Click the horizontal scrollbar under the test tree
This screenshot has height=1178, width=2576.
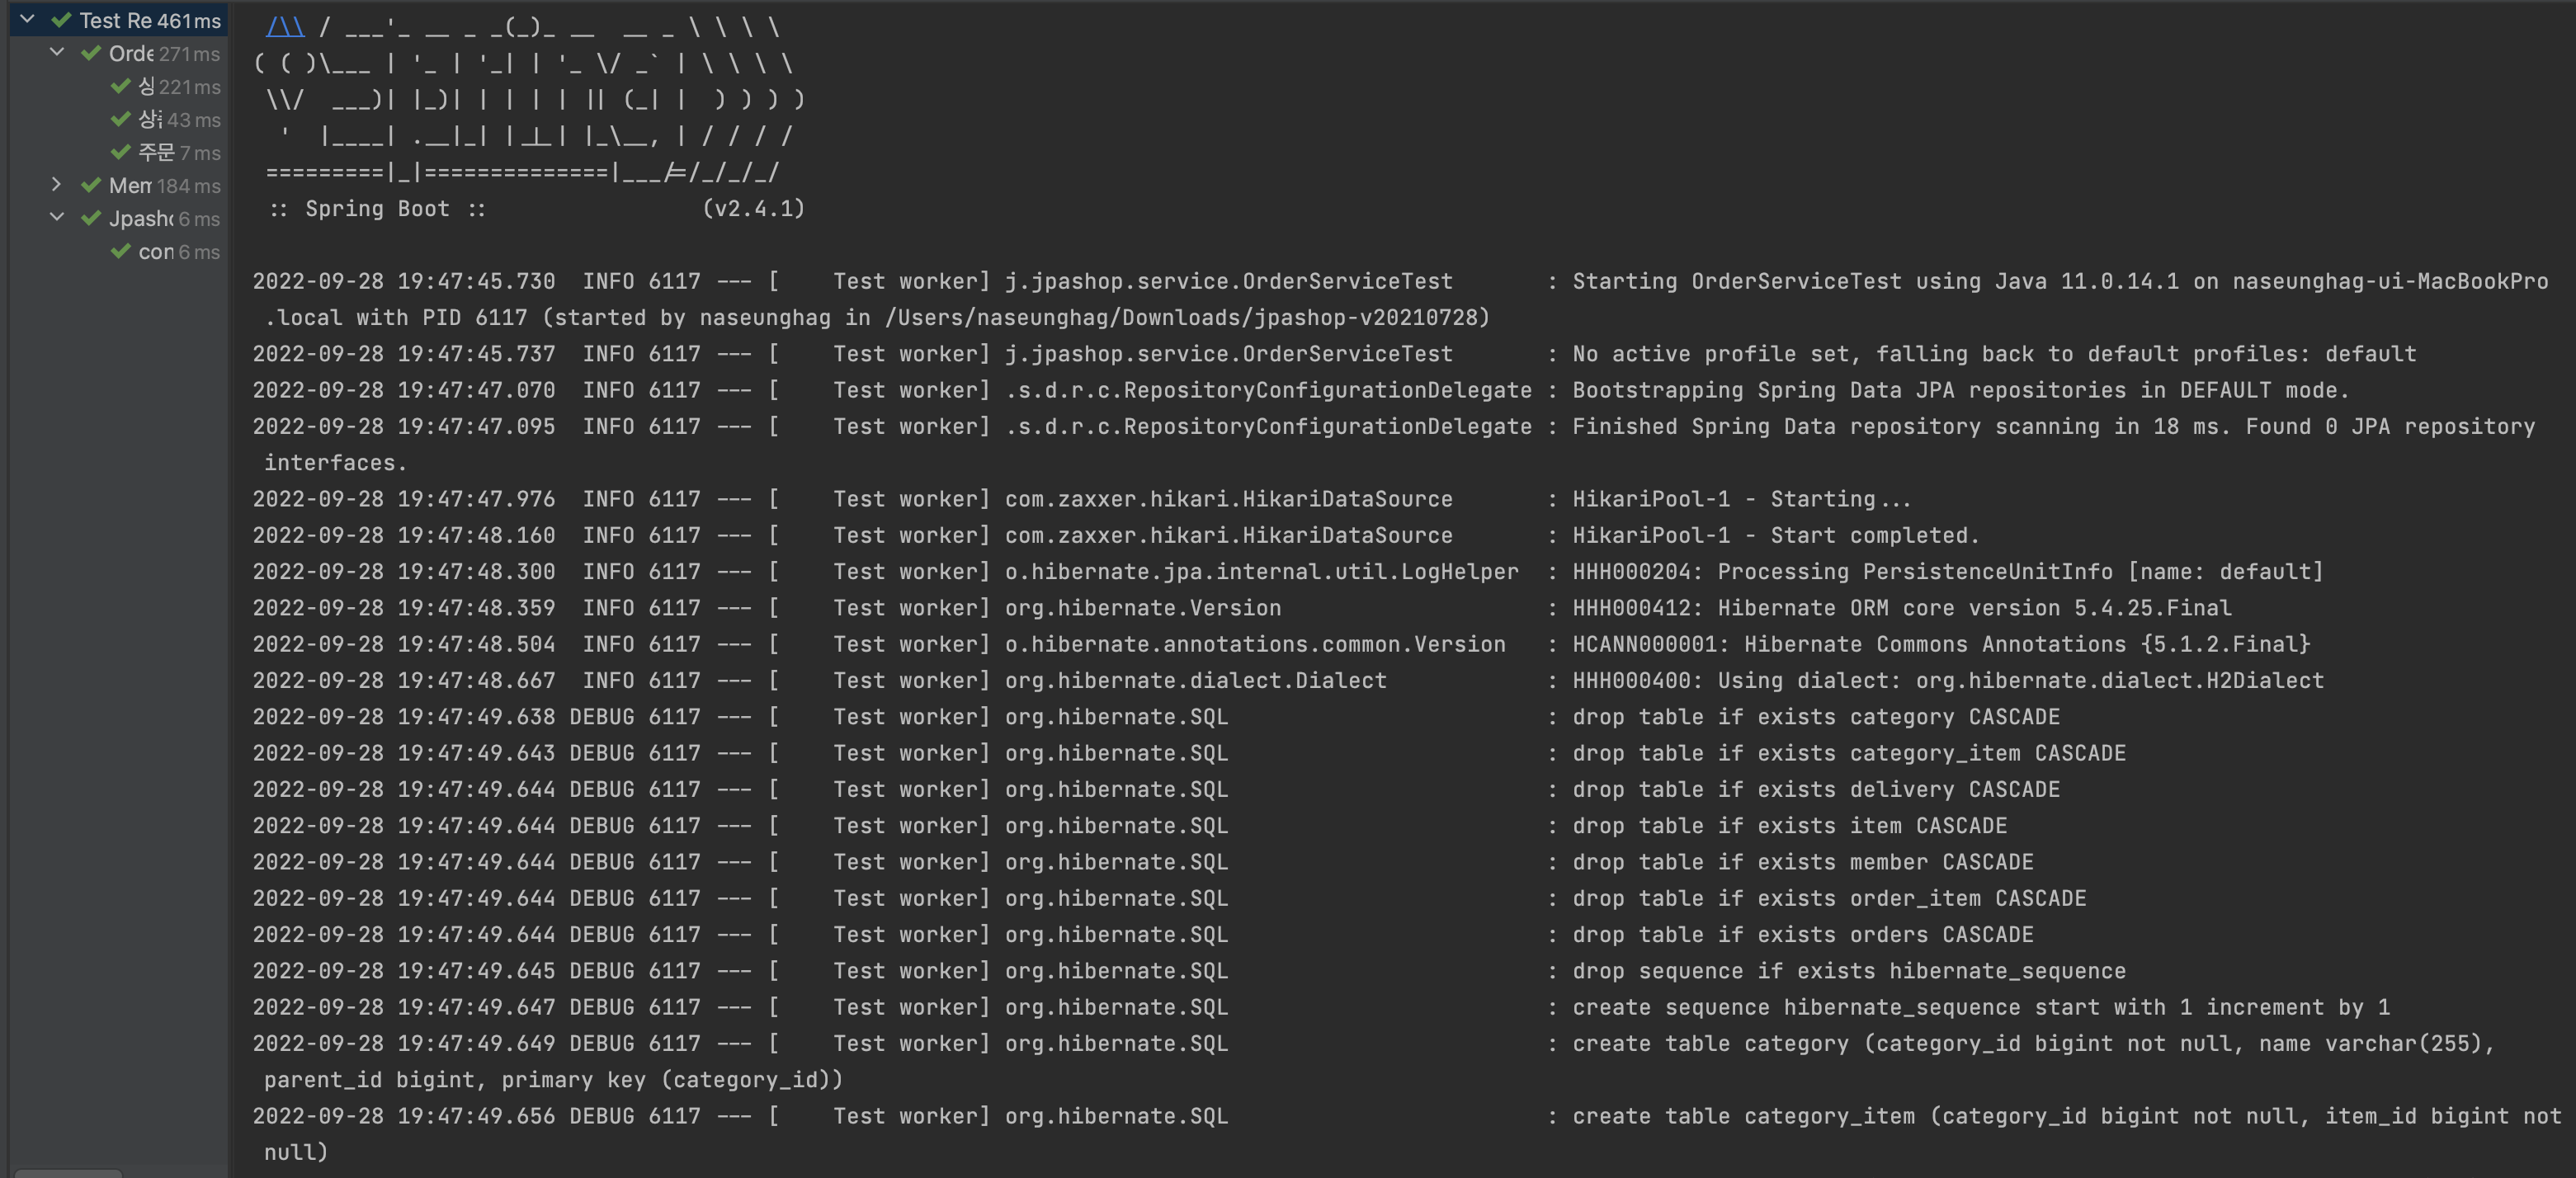click(x=68, y=1173)
